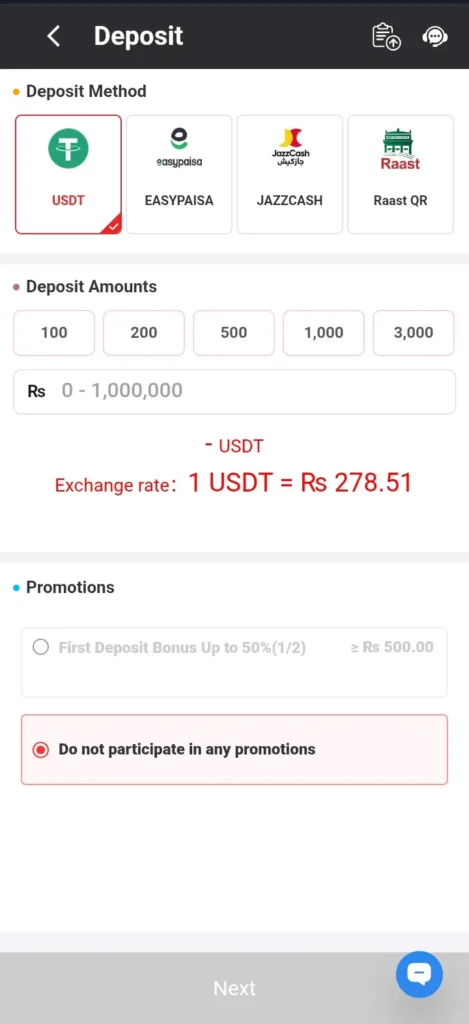Select the 3,000 preset amount

(413, 333)
